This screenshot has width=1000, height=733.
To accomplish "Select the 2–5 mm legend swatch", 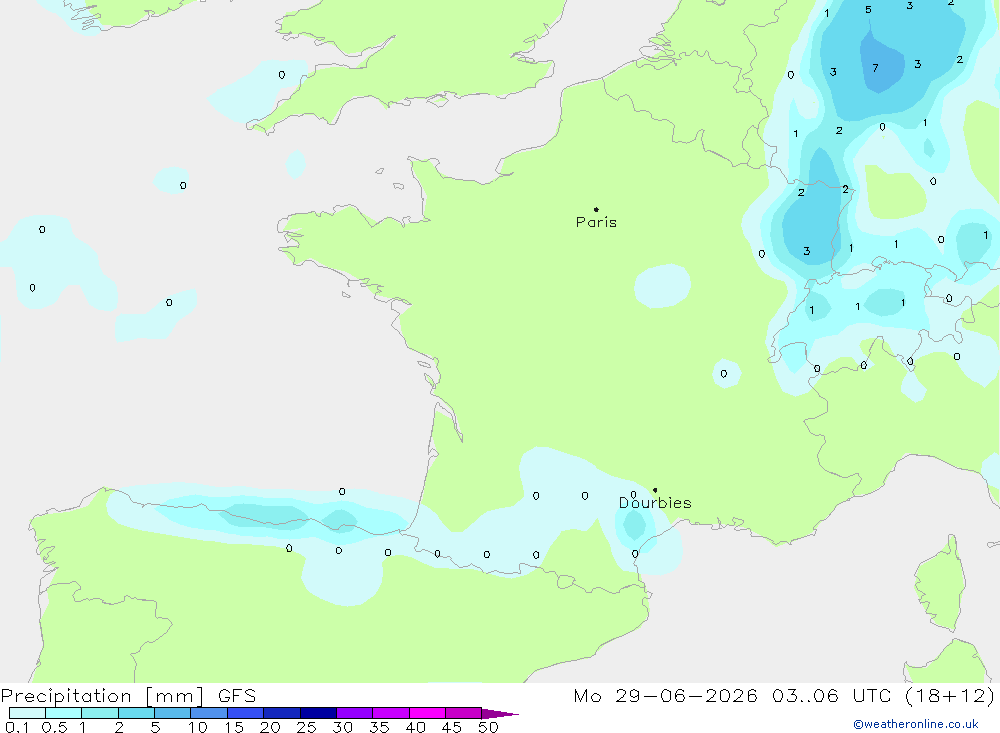I will 136,713.
